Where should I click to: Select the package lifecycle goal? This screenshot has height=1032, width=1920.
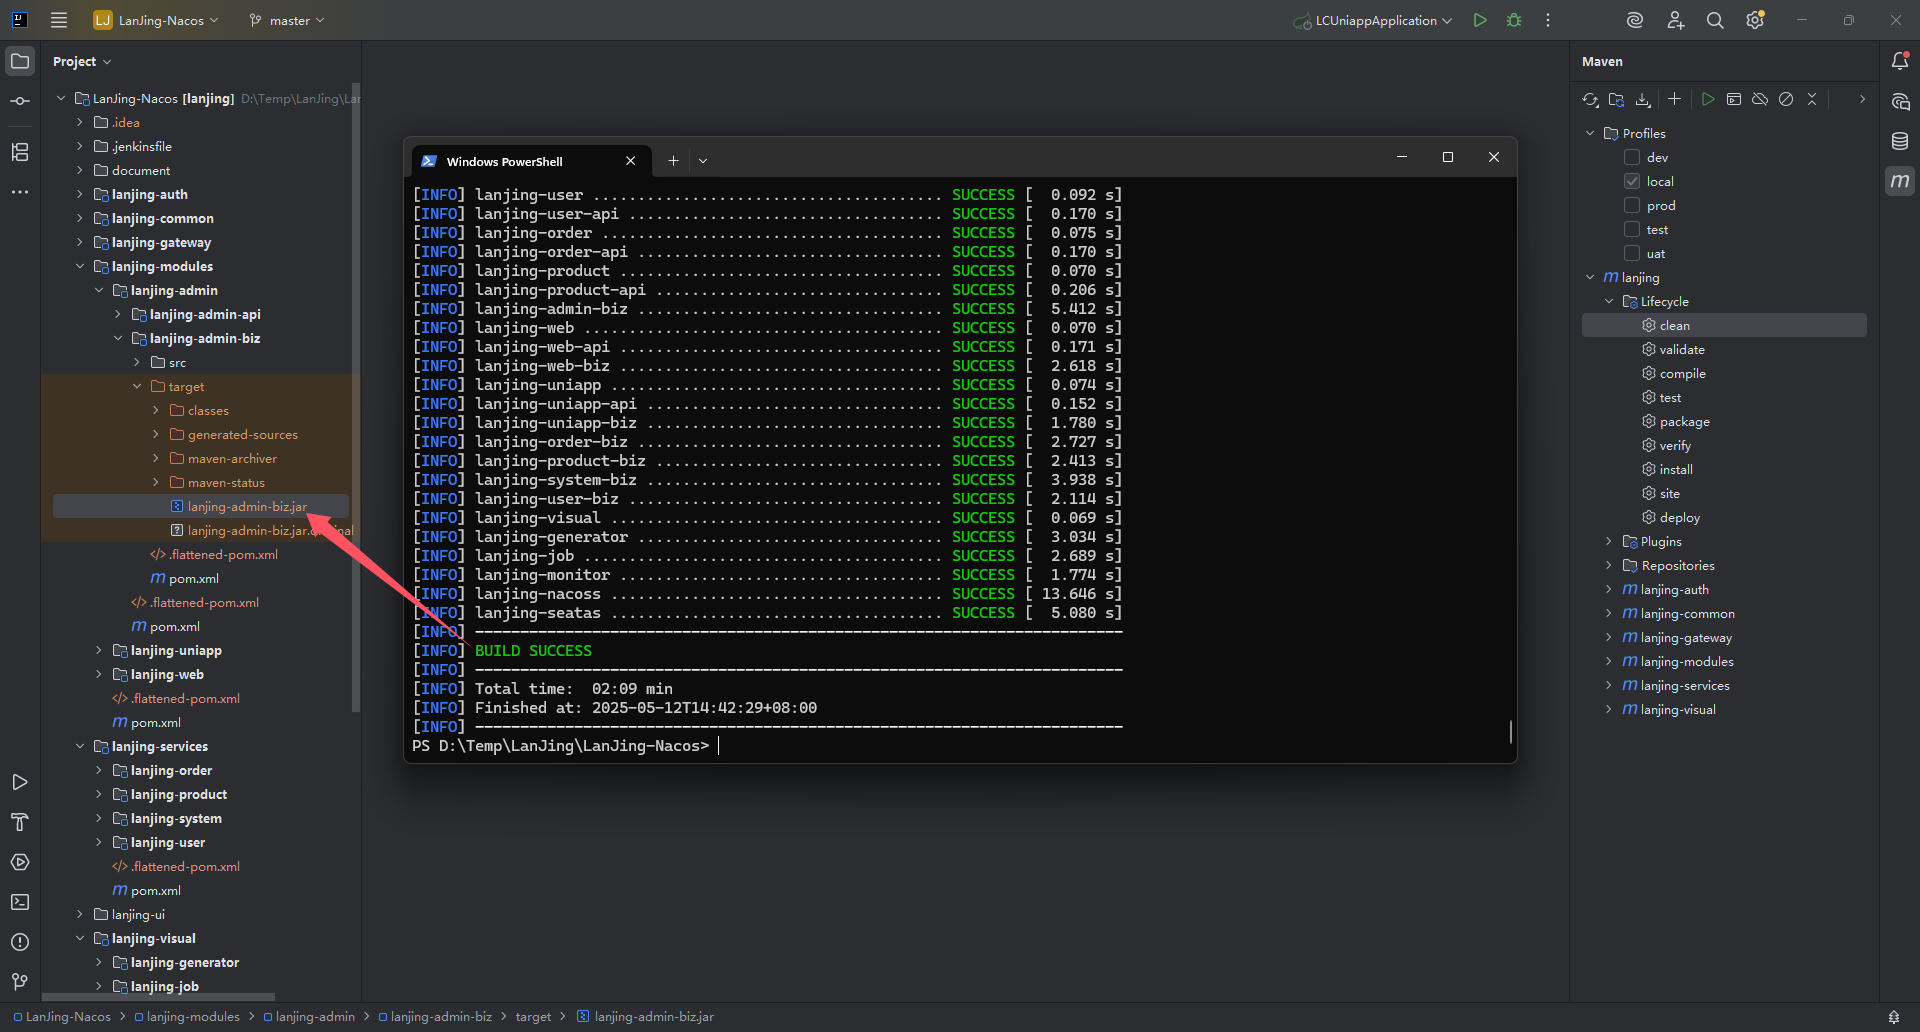1684,421
